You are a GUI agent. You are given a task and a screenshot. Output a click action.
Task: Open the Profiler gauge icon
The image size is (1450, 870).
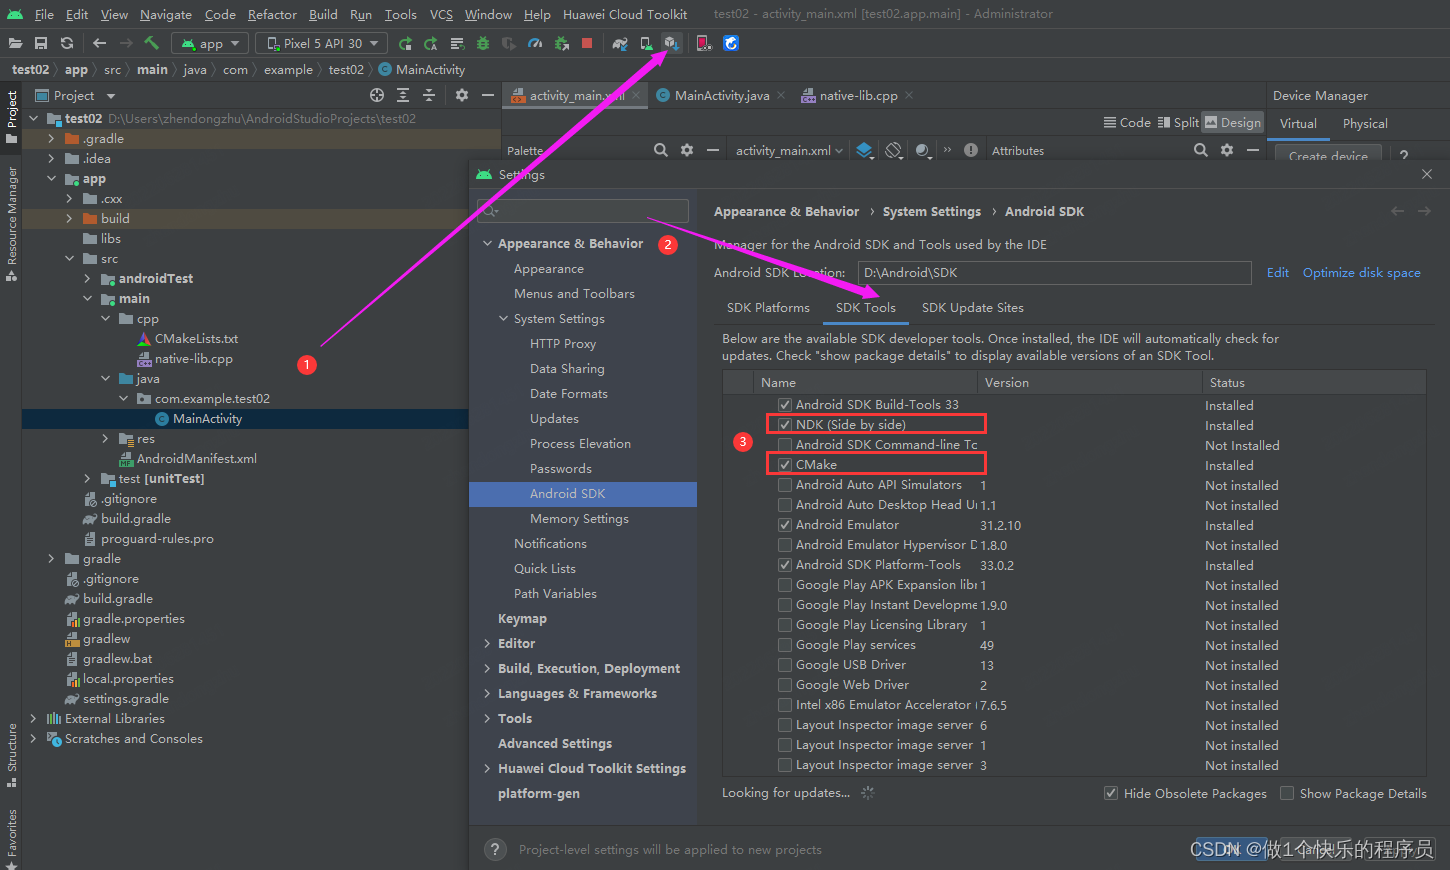535,43
